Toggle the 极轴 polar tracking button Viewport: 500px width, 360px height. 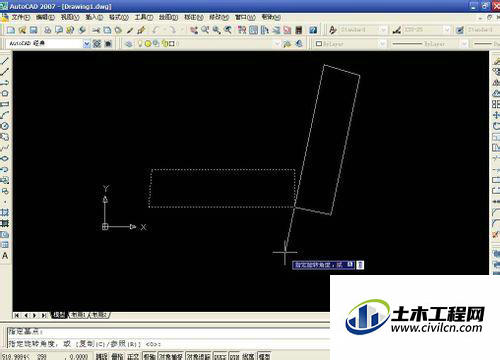[149, 356]
